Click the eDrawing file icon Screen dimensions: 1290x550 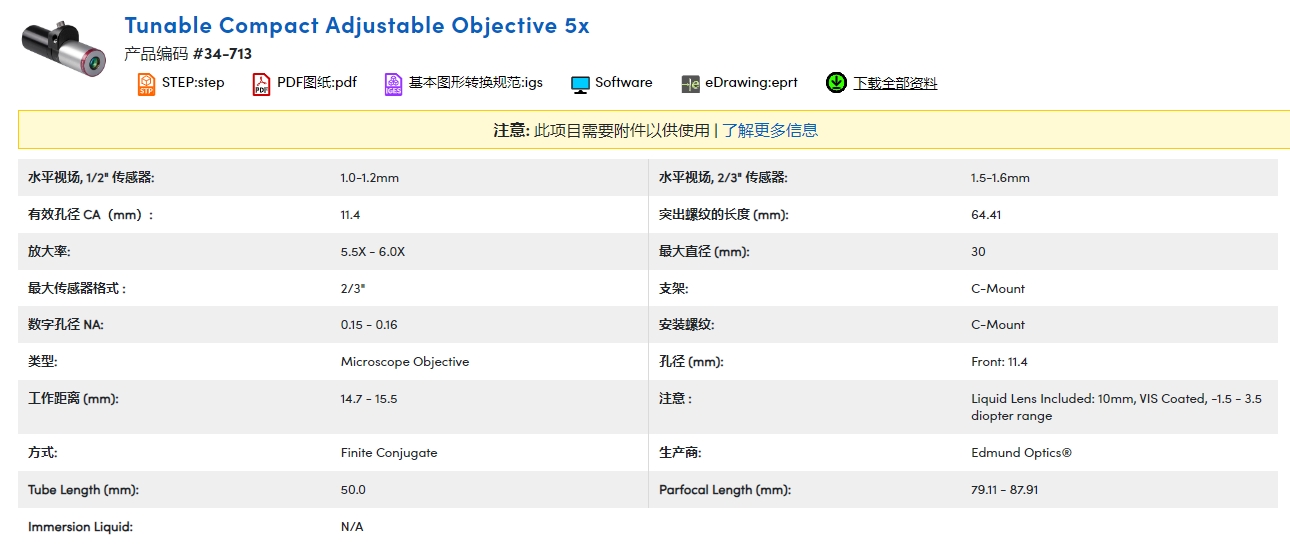[x=690, y=84]
